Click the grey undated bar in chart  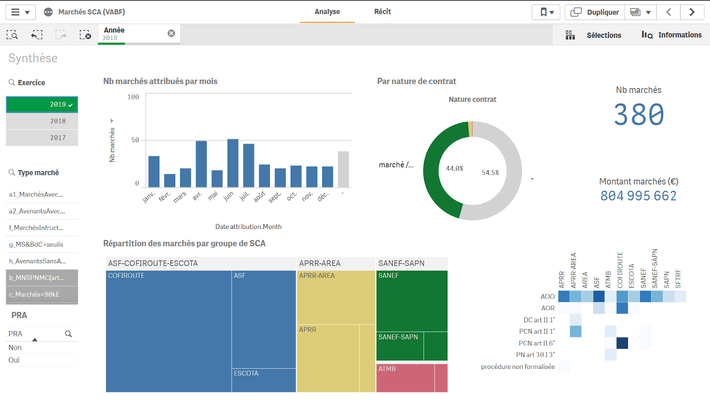pos(344,169)
